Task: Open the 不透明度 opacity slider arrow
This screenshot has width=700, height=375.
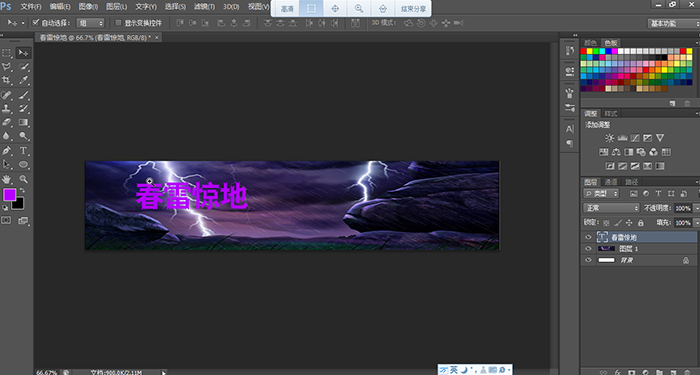Action: 696,208
